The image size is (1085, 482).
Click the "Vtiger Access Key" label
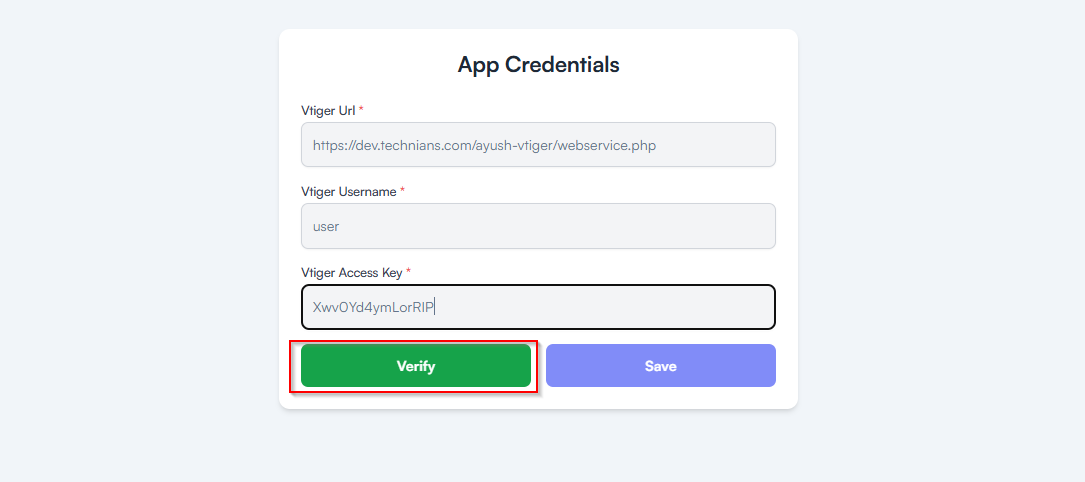pyautogui.click(x=351, y=272)
